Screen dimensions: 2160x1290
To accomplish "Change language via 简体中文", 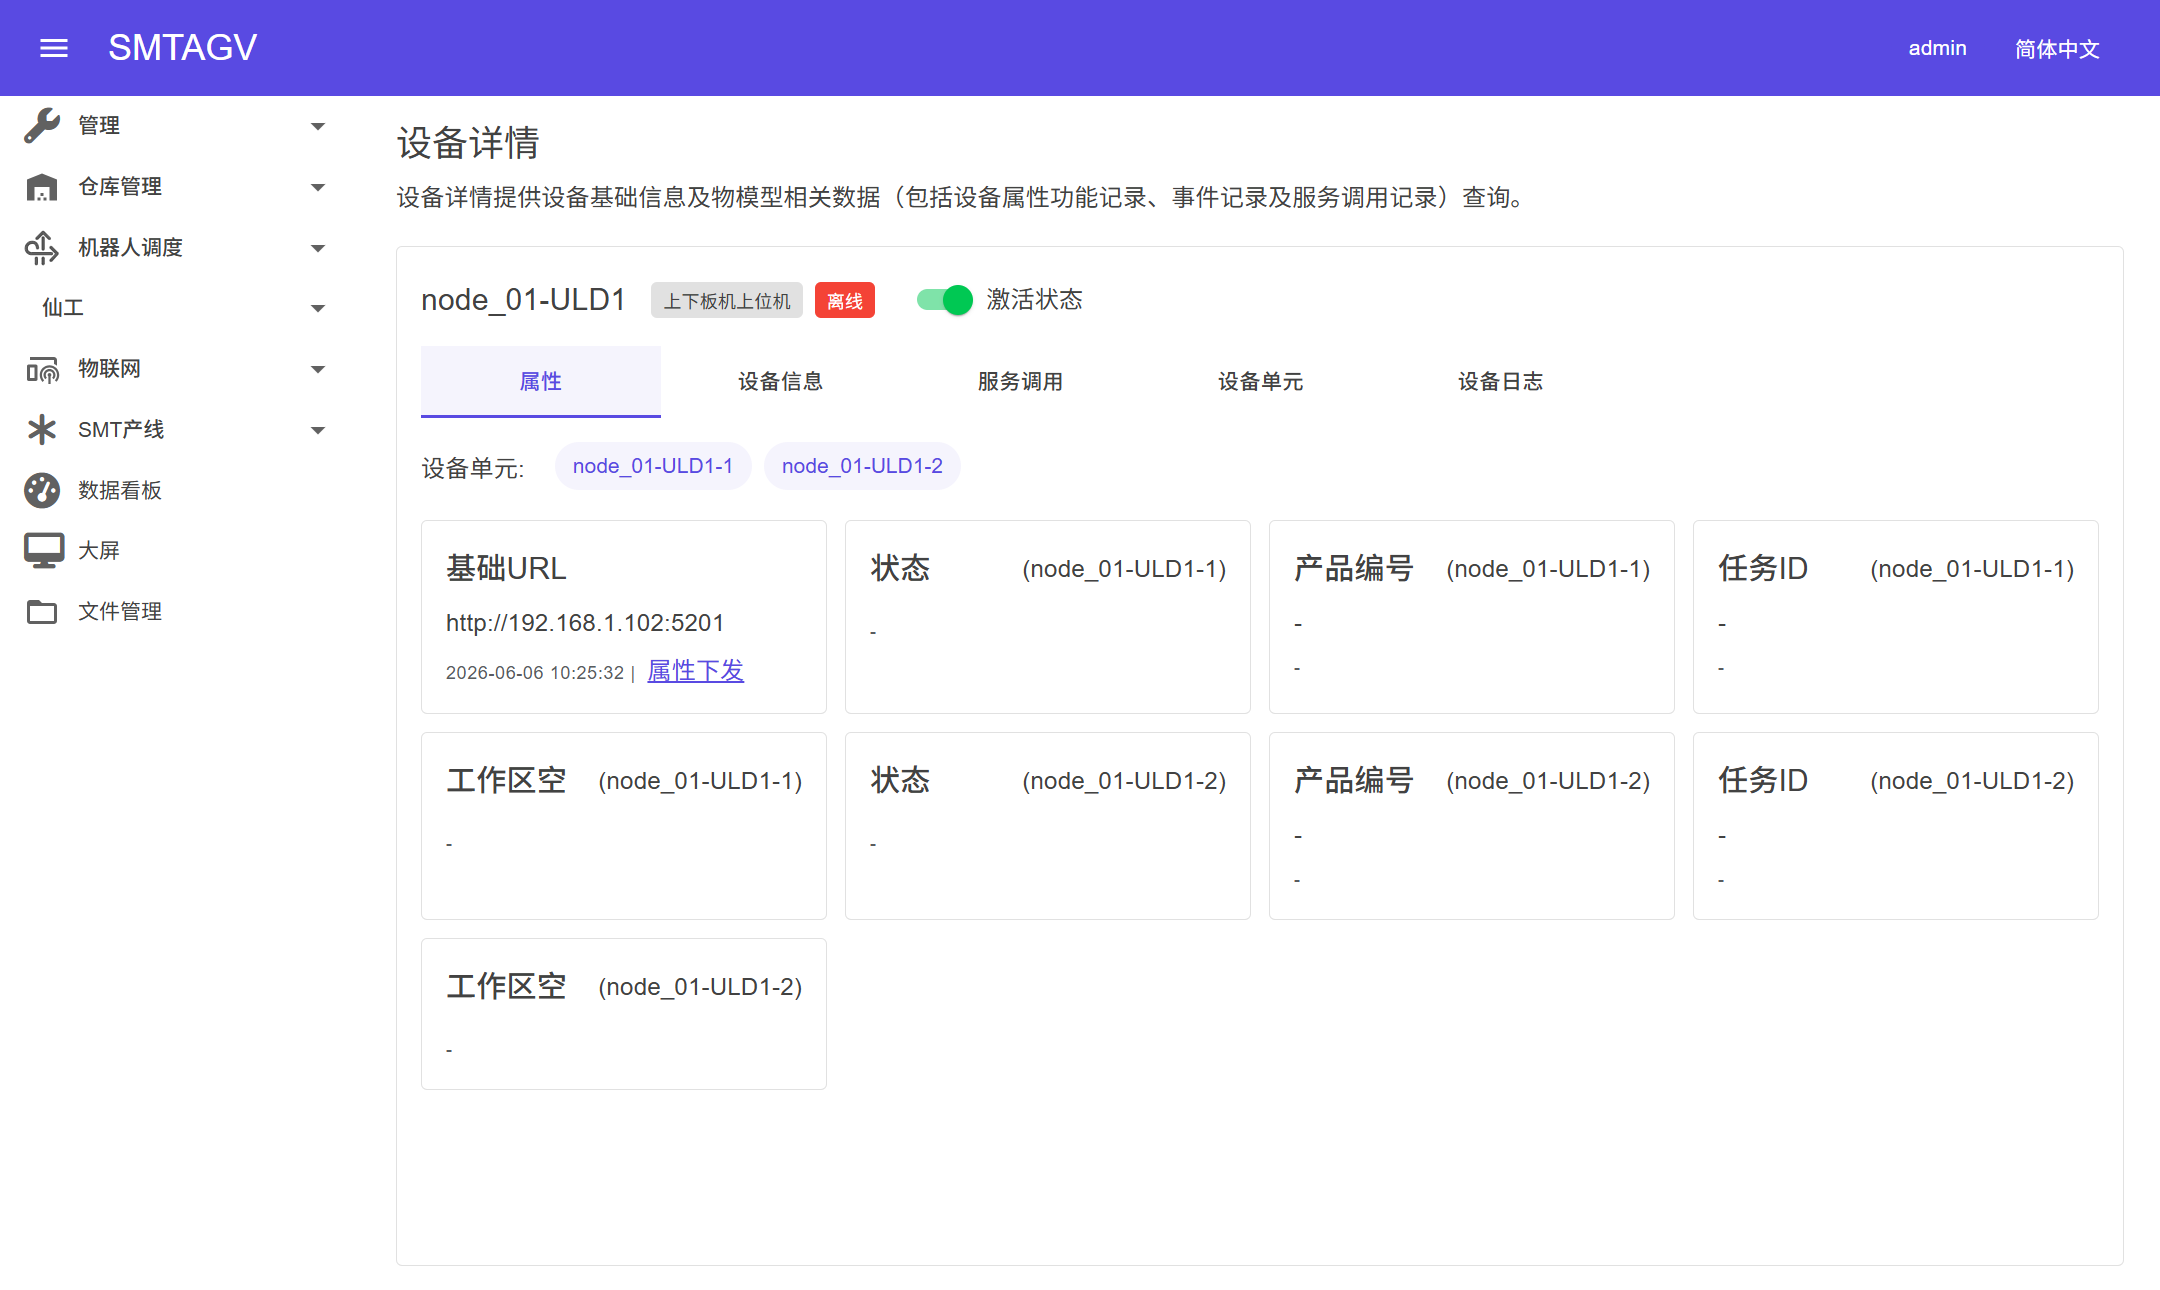I will coord(2057,48).
